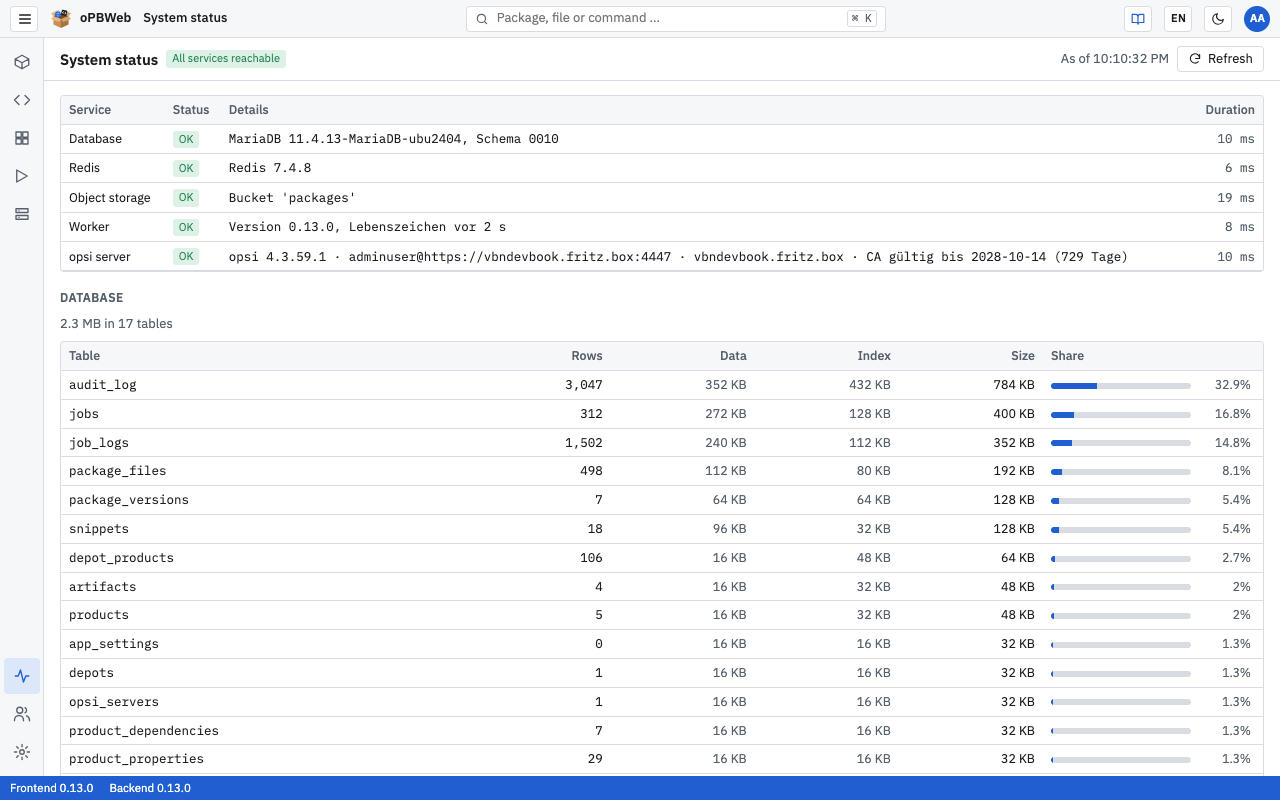Select the snippets table name

99,529
